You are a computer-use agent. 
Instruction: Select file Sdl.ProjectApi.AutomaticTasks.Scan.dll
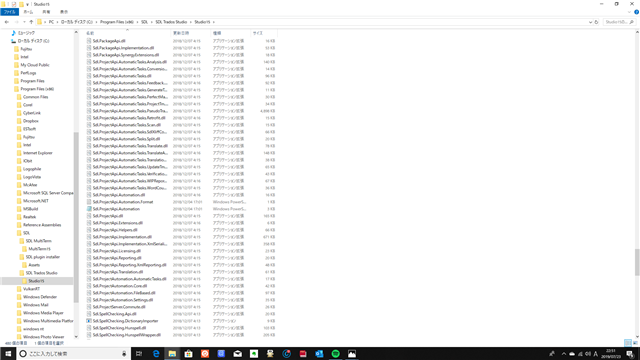pyautogui.click(x=127, y=125)
